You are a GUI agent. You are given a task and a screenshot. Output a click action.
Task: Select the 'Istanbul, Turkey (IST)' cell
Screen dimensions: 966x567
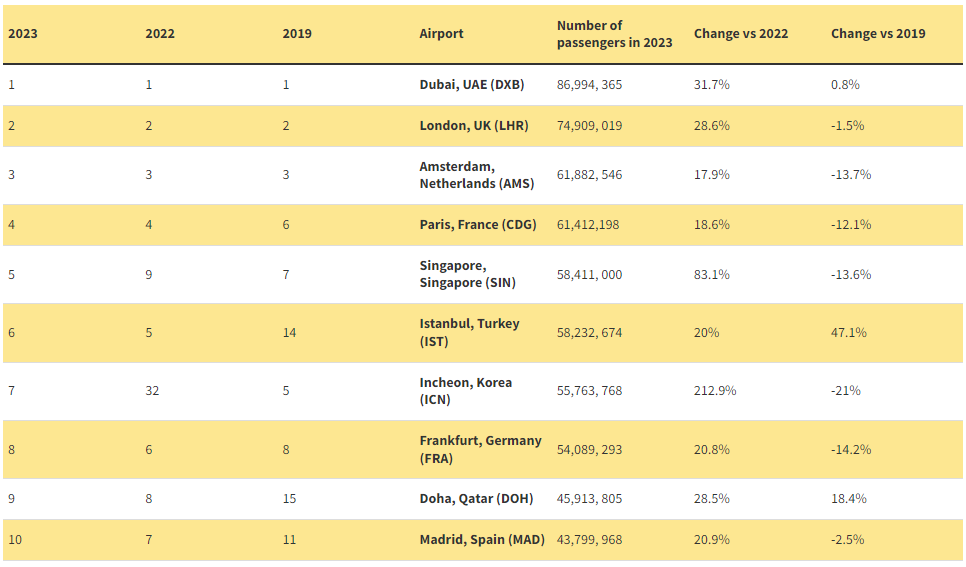469,332
